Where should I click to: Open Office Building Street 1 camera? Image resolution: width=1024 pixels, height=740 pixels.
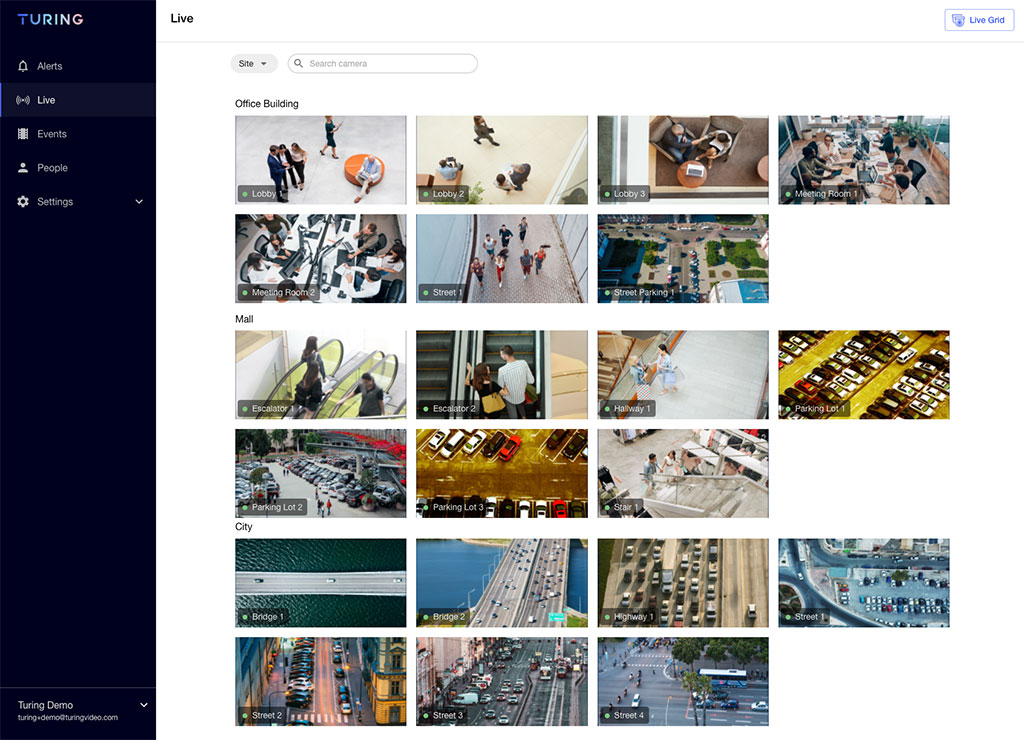point(502,259)
